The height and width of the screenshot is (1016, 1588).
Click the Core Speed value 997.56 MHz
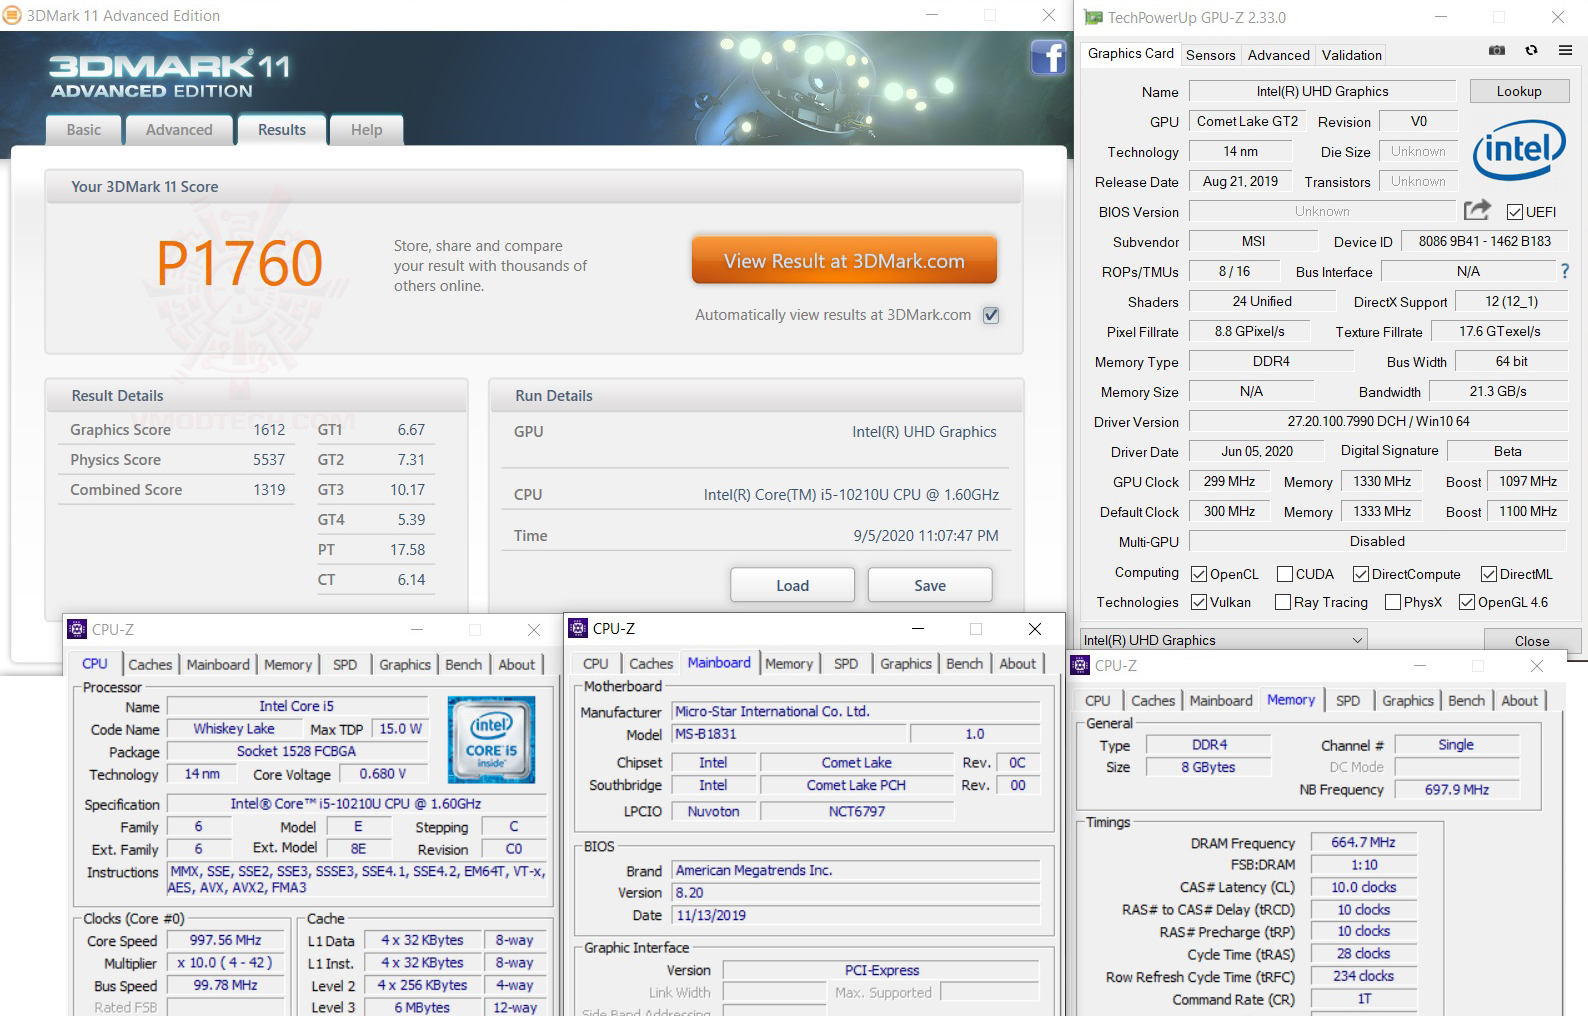[x=226, y=940]
